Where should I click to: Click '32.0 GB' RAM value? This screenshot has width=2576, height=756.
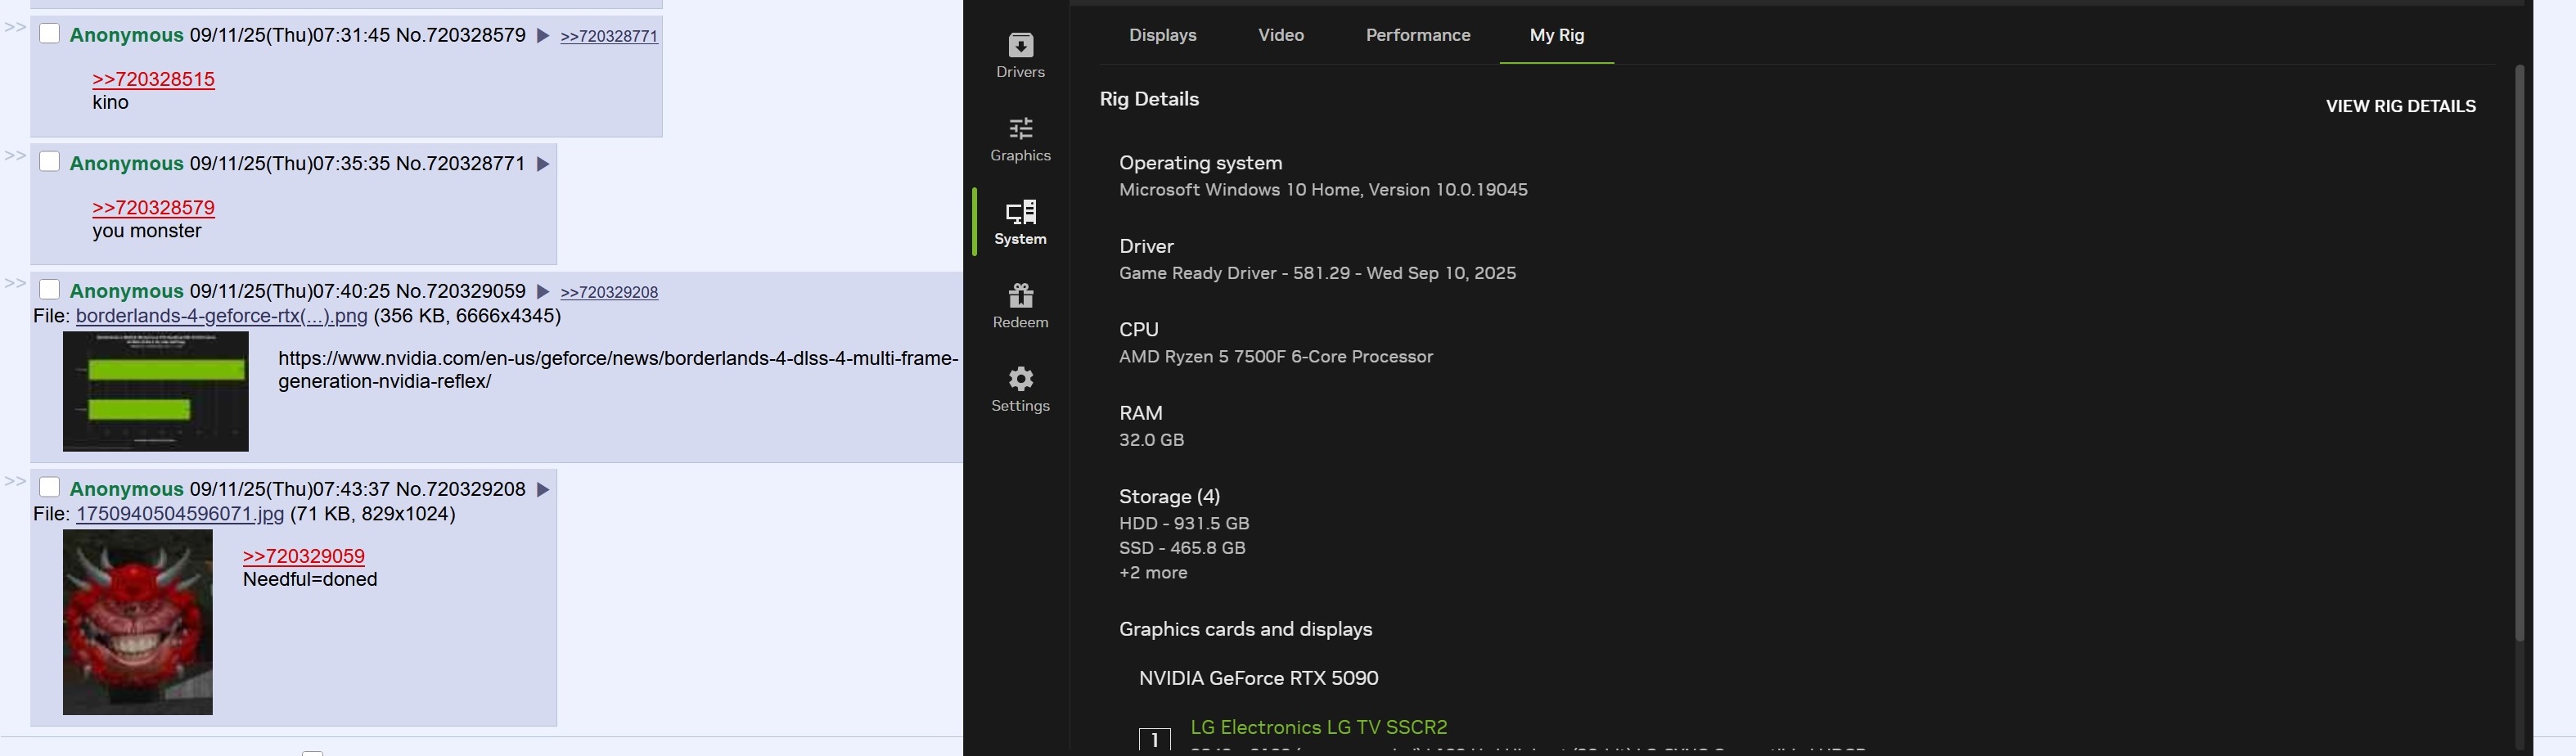coord(1151,440)
